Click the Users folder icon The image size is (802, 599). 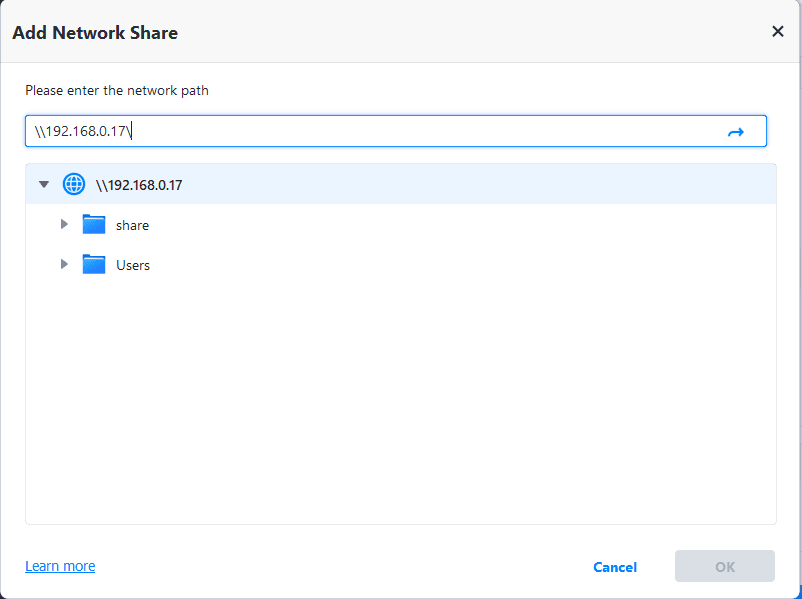click(94, 264)
